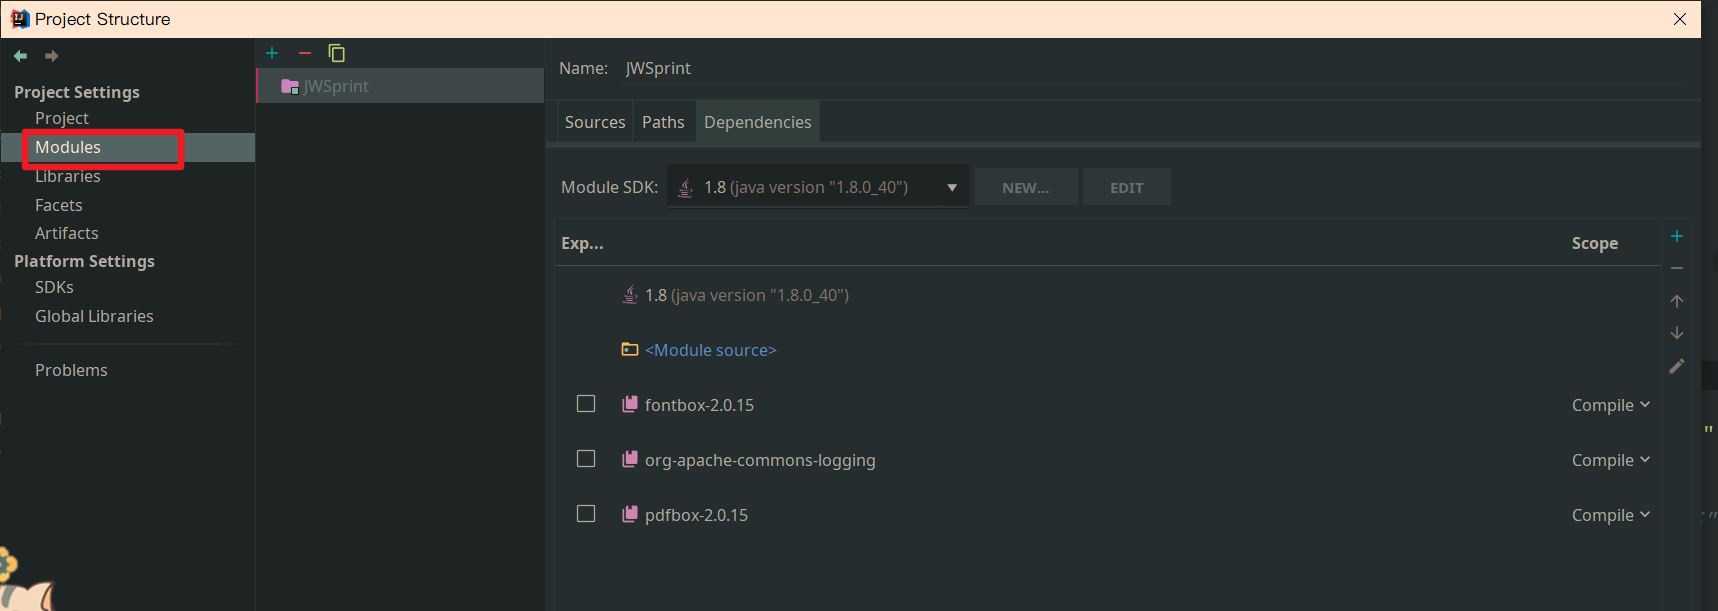1718x611 pixels.
Task: Open the Artifacts settings page
Action: click(x=67, y=233)
